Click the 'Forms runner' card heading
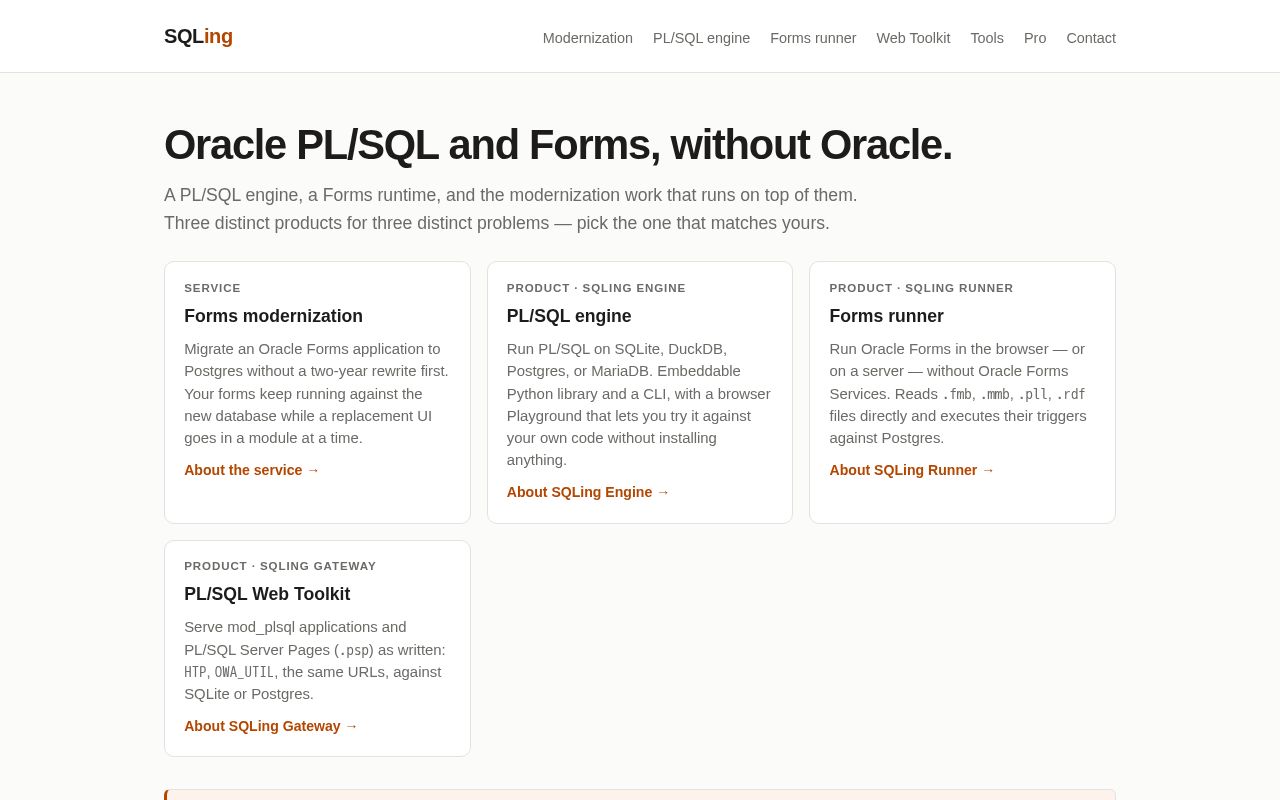The width and height of the screenshot is (1280, 800). coord(886,316)
